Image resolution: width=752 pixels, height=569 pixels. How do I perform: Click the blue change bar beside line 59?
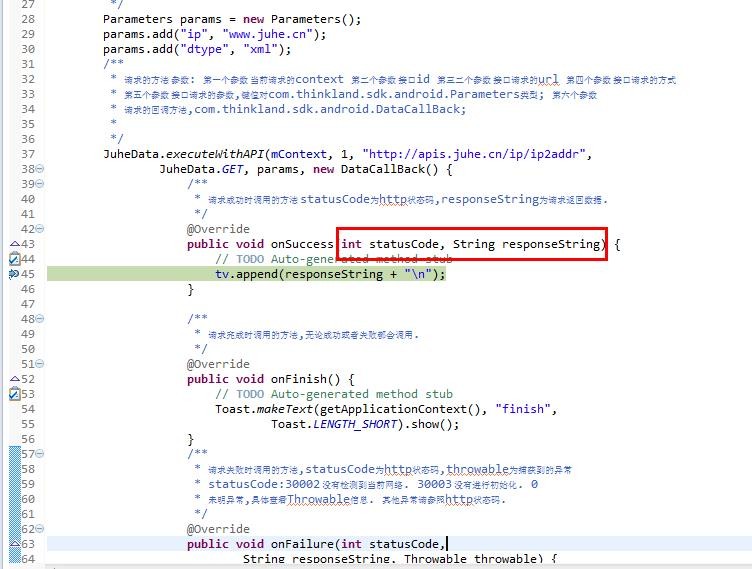click(x=15, y=484)
